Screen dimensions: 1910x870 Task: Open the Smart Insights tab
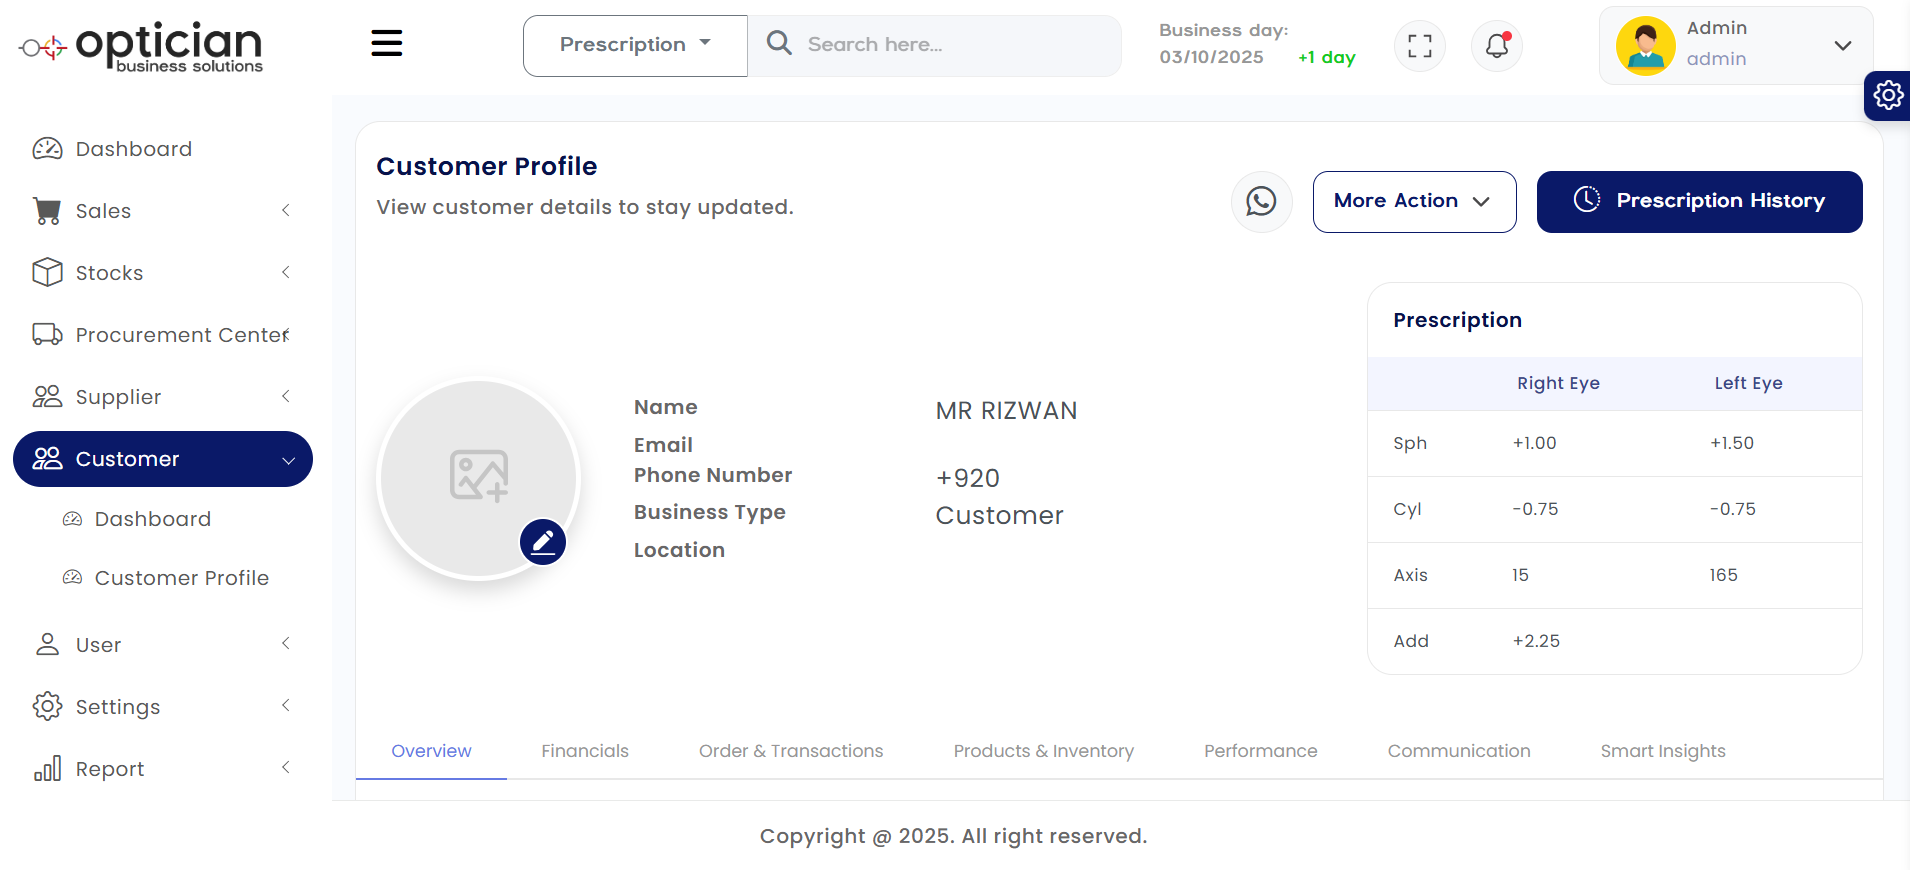pyautogui.click(x=1662, y=751)
